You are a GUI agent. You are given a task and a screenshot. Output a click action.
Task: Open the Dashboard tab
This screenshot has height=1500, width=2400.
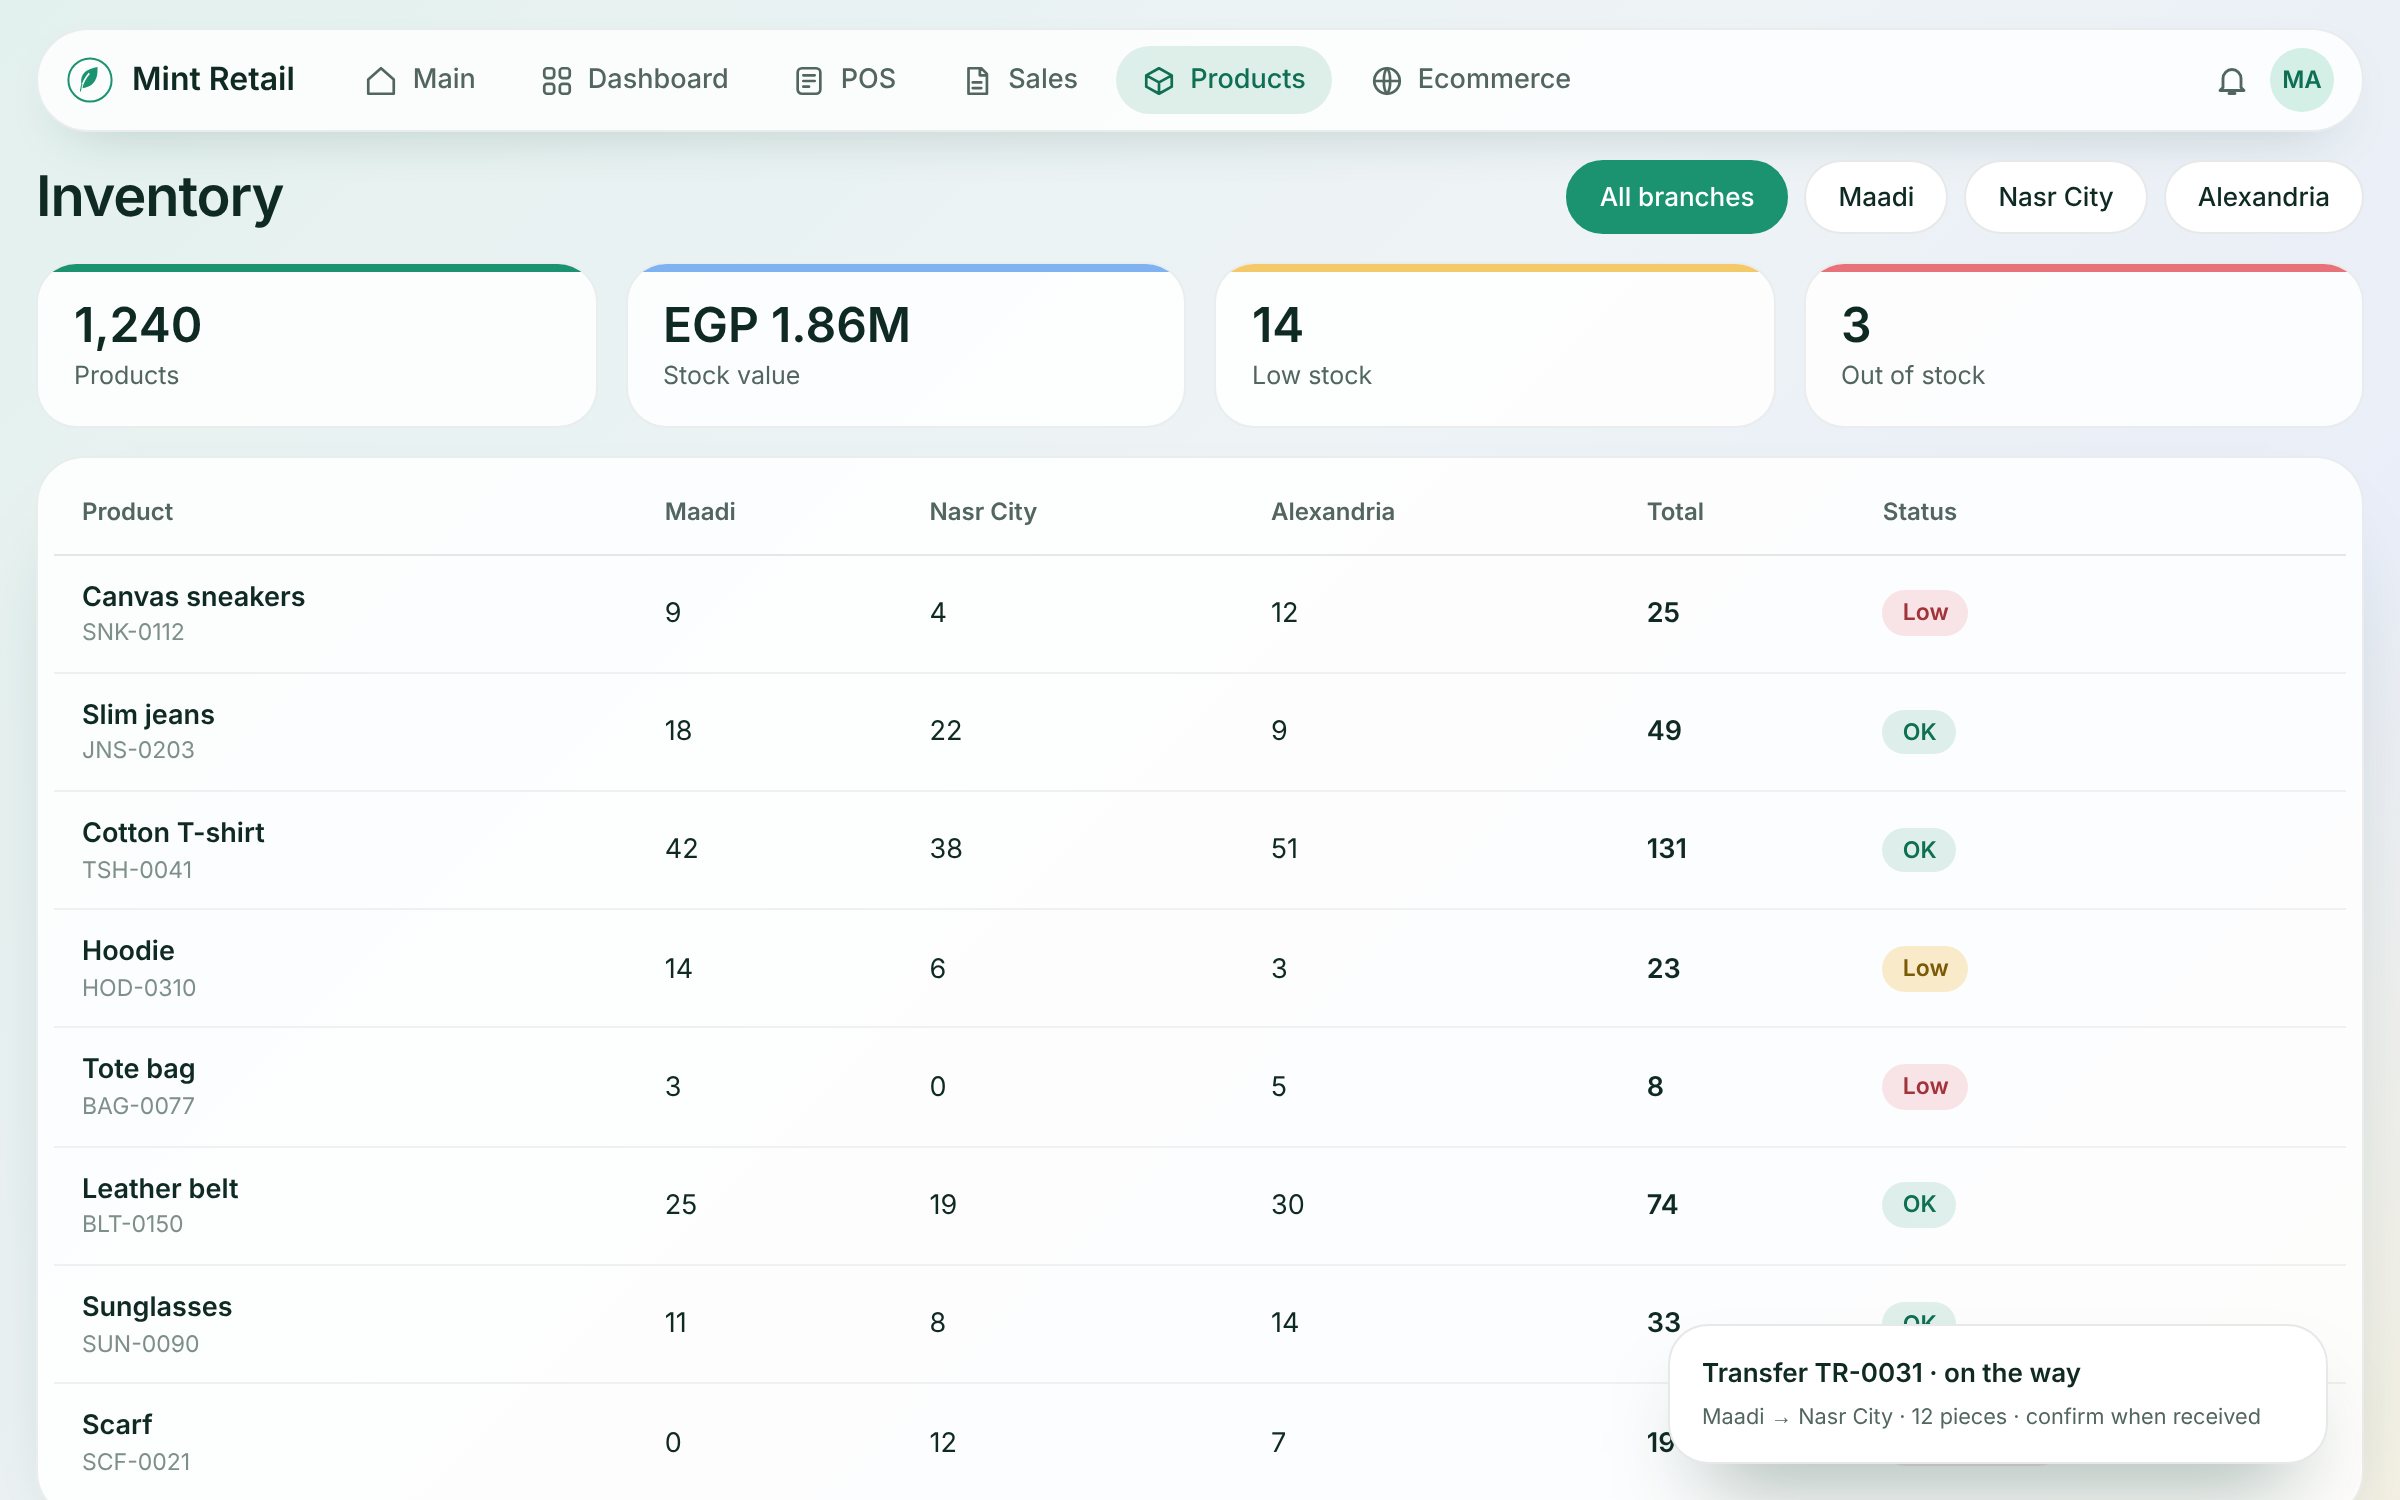tap(635, 80)
